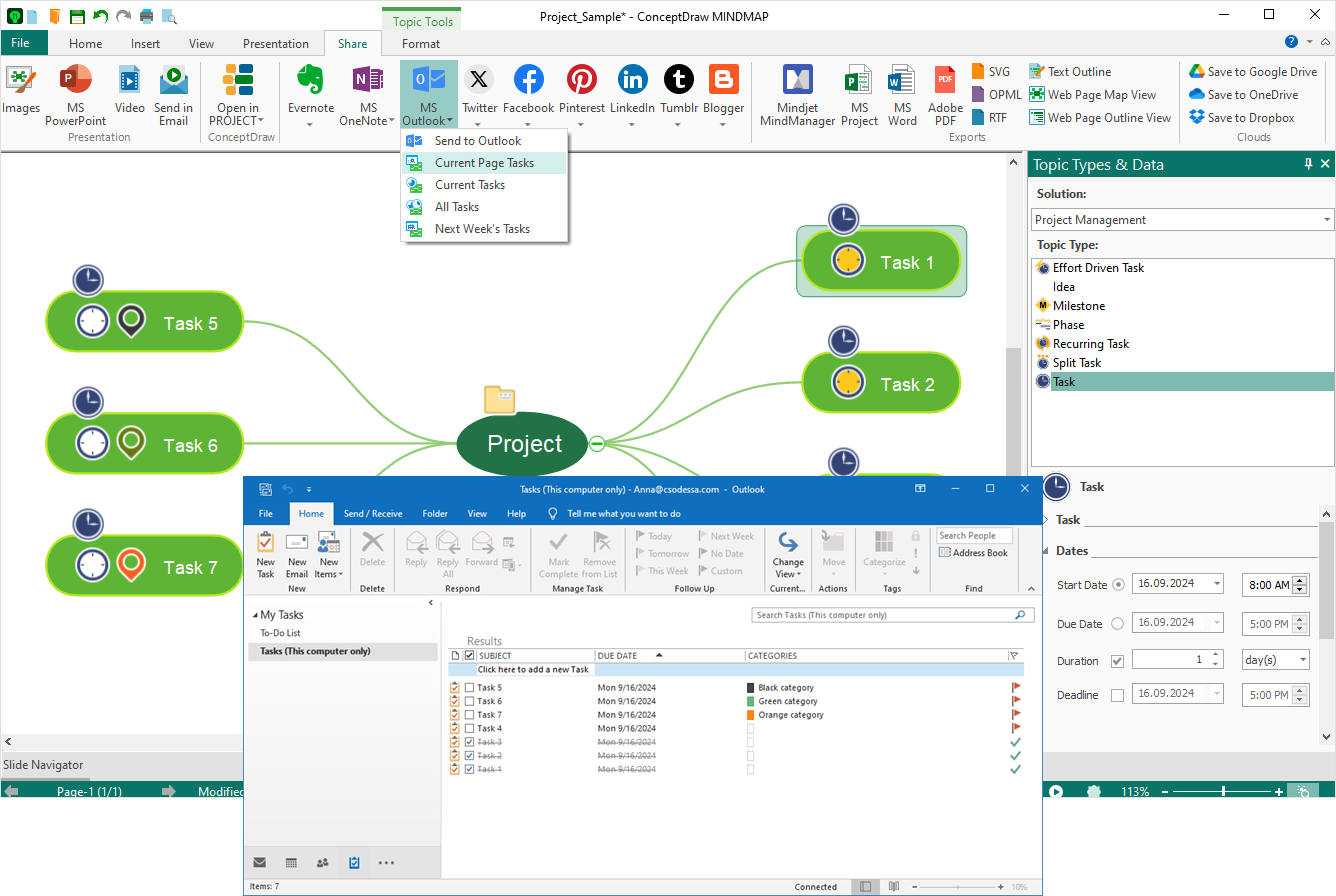Choose Next Week's Tasks menu item

[x=484, y=229]
